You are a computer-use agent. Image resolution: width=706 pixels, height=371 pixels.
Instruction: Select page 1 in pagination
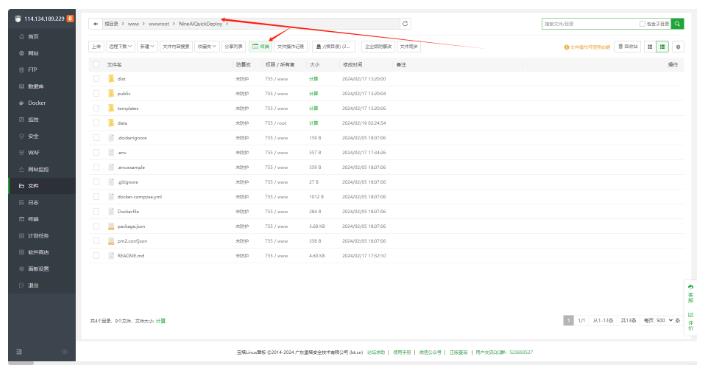pos(568,320)
